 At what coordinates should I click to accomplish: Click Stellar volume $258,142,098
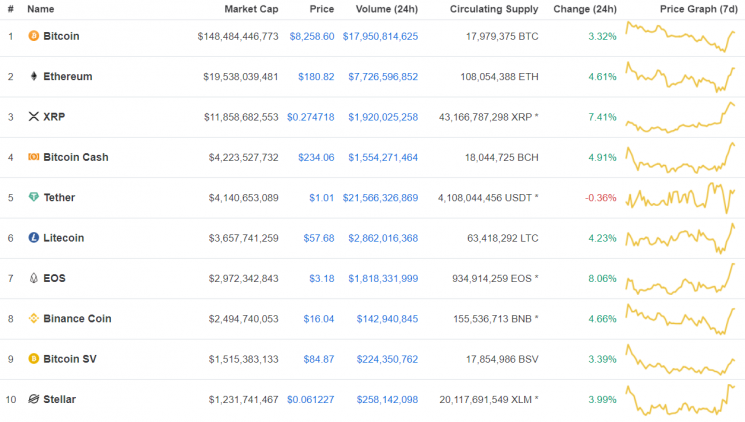387,400
